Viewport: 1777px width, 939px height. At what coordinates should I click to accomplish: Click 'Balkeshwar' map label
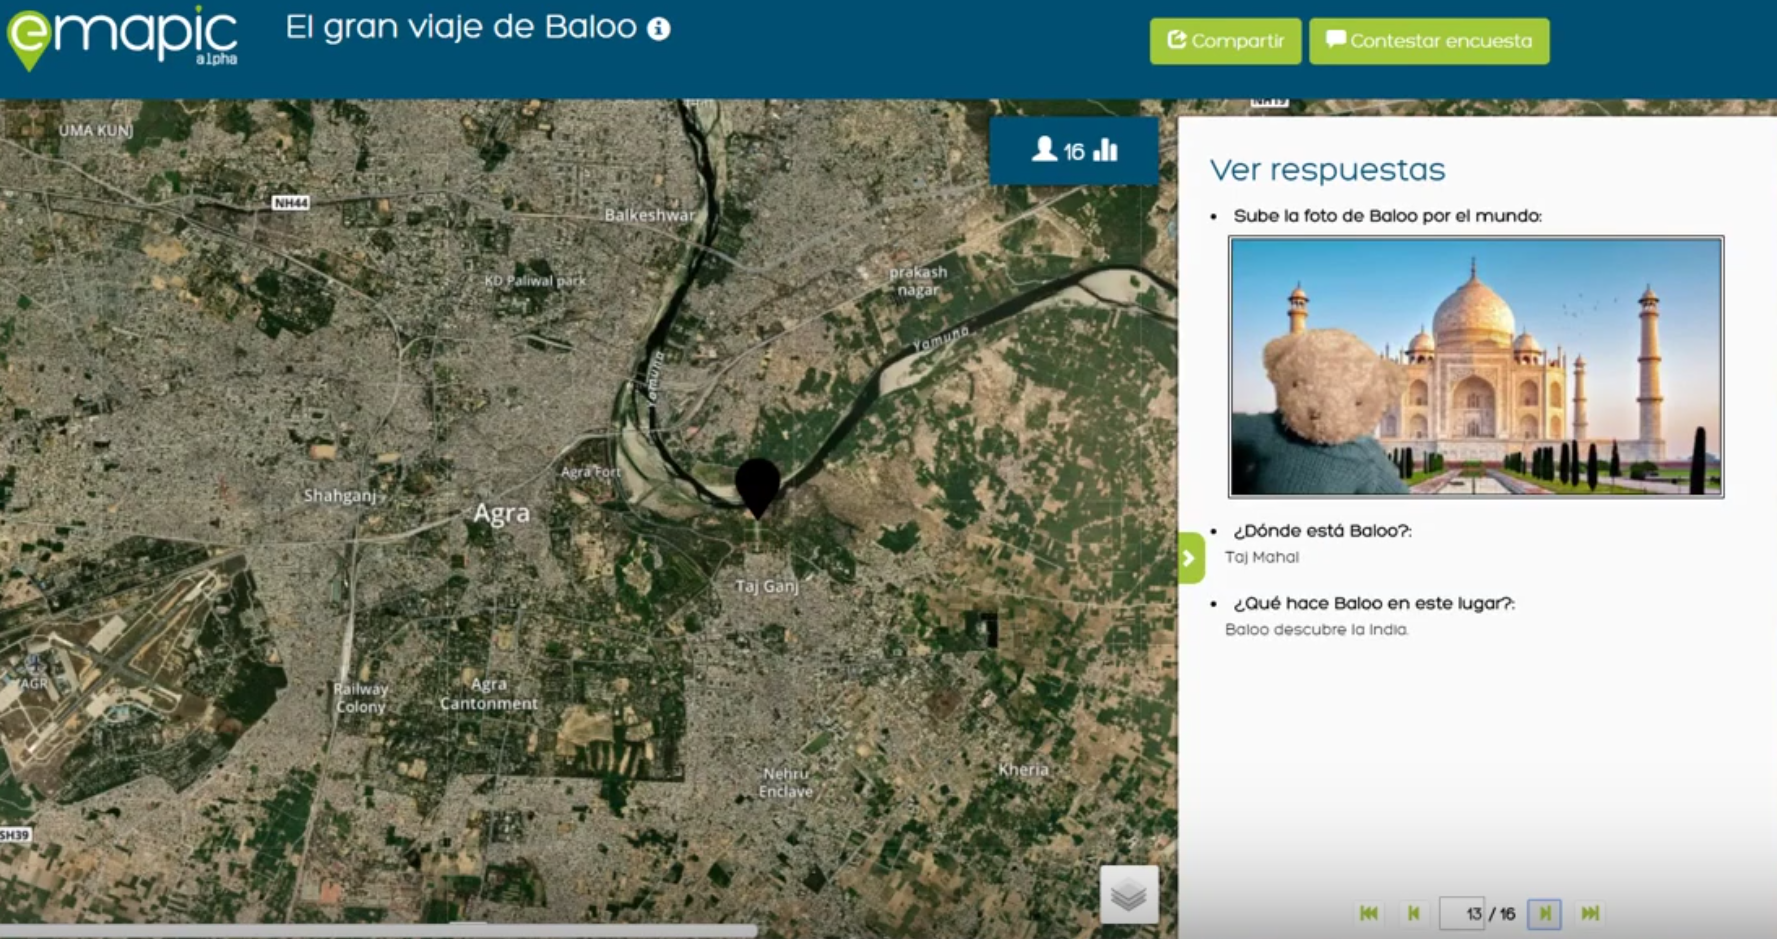click(x=649, y=215)
